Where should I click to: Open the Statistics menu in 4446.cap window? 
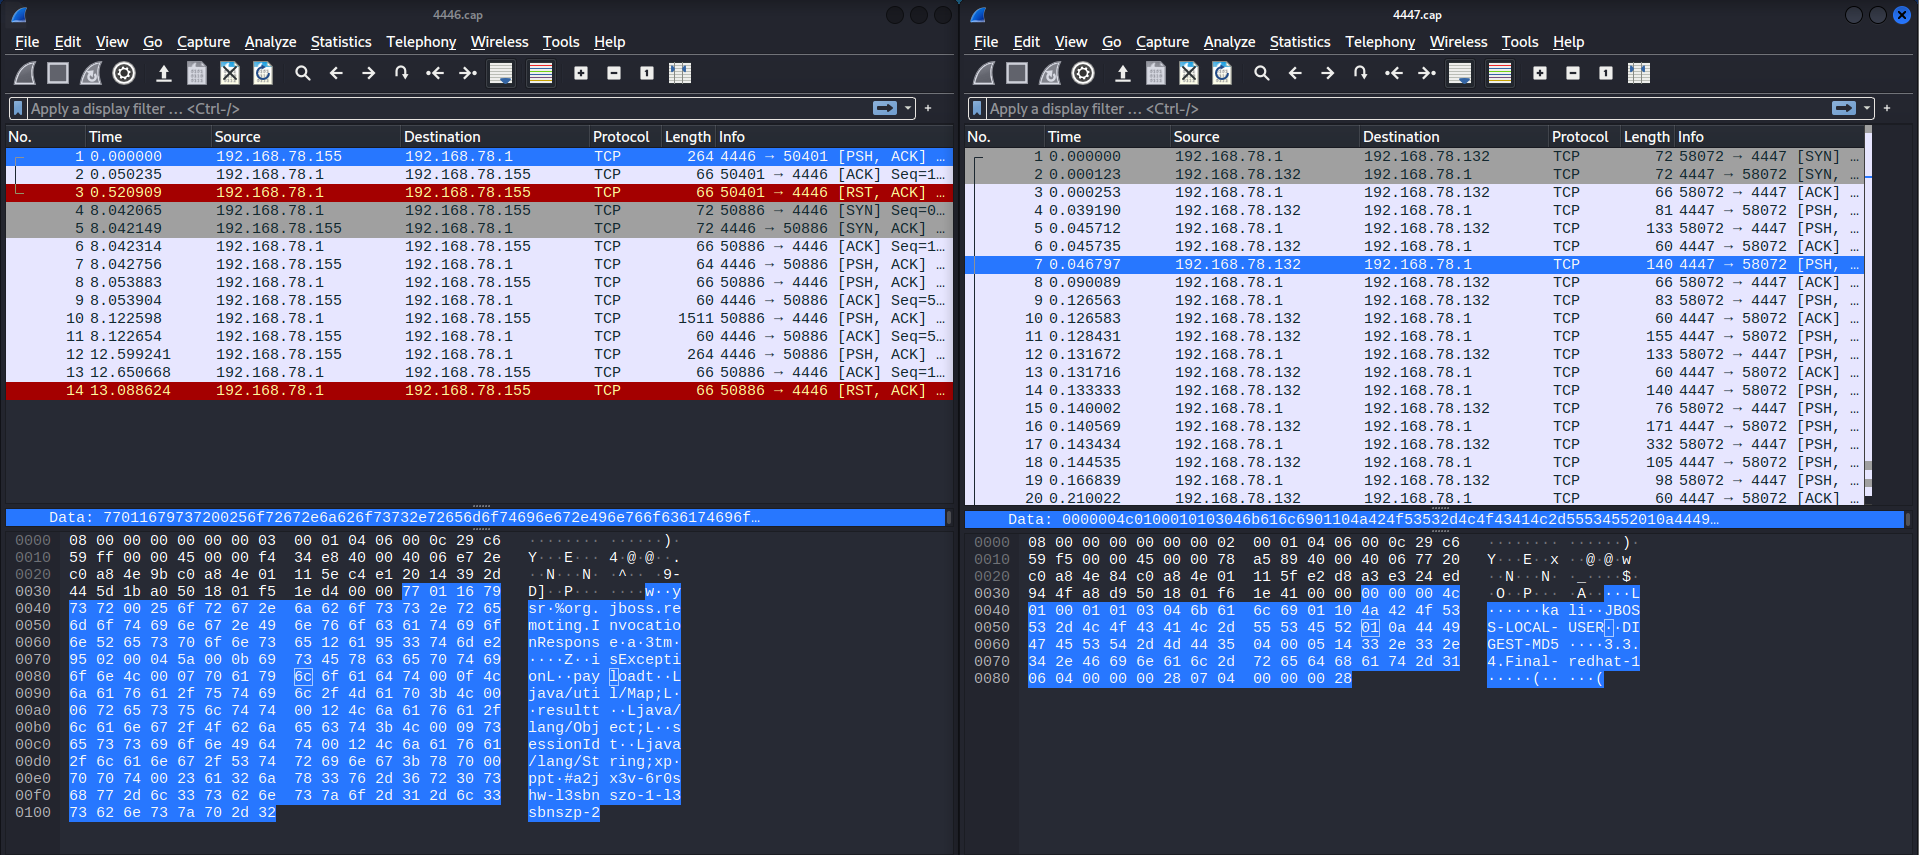[x=340, y=42]
